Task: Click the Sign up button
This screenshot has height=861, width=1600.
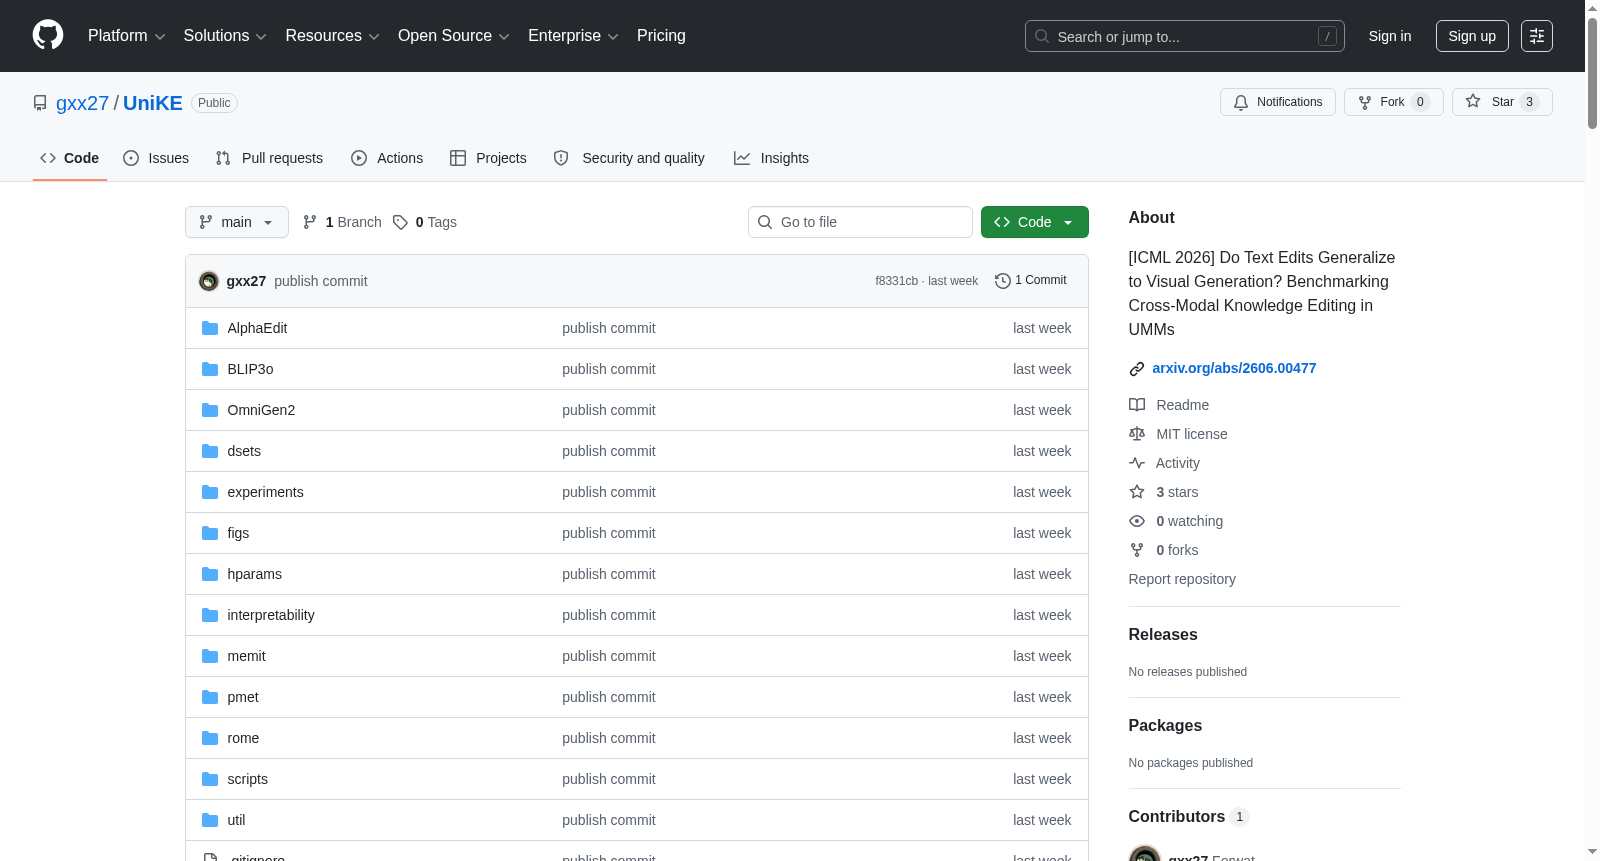Action: point(1472,36)
